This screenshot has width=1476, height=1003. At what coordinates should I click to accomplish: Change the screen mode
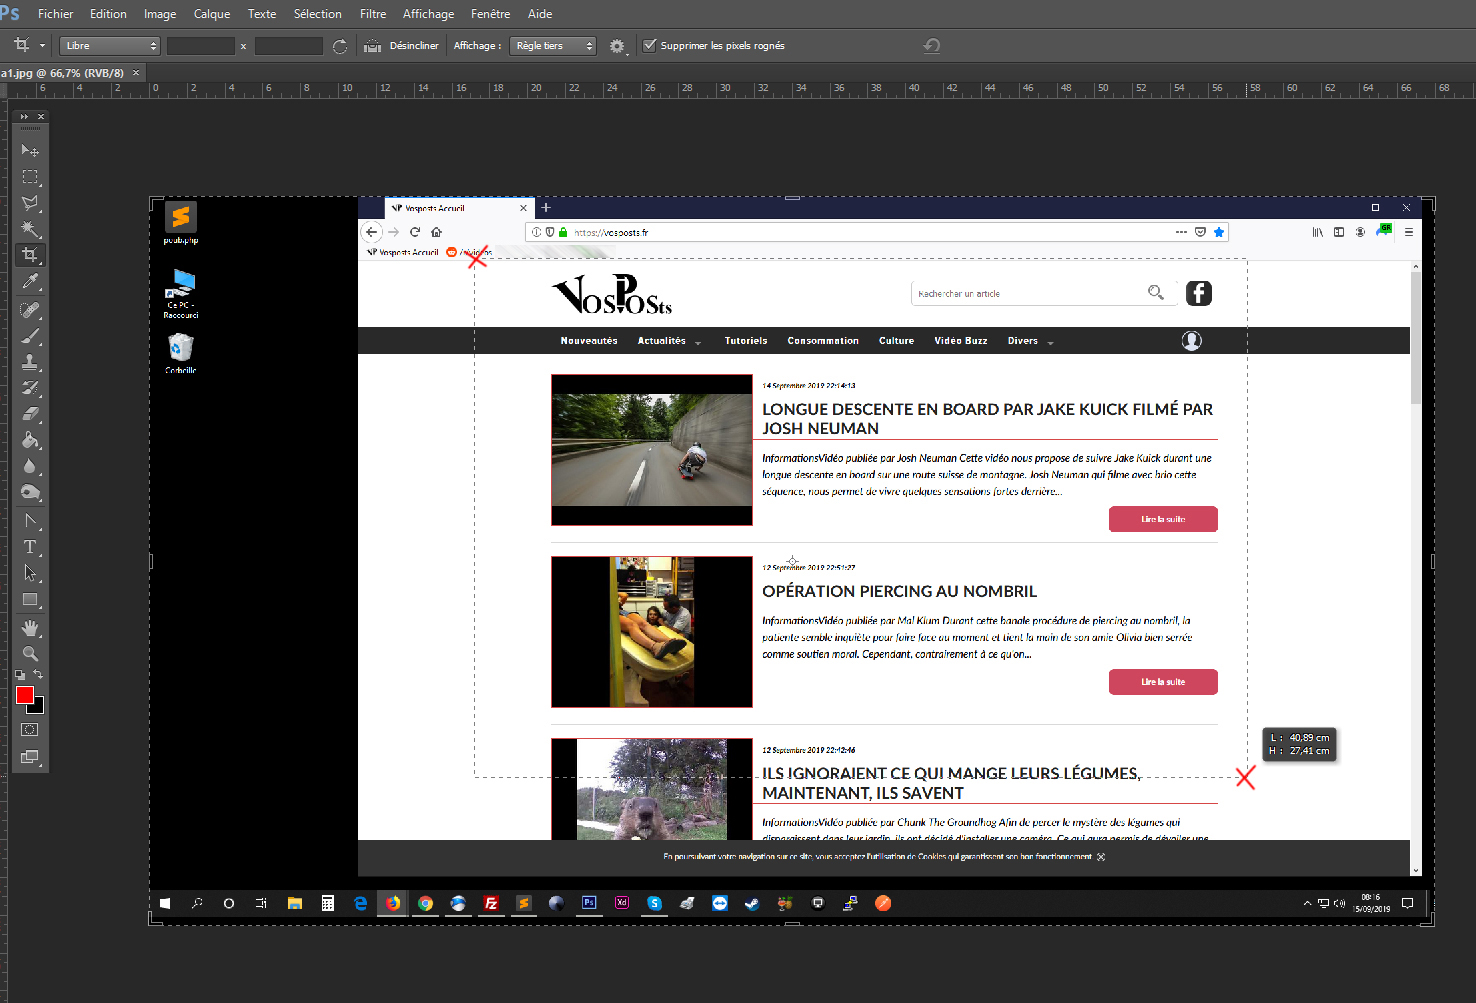pyautogui.click(x=30, y=757)
